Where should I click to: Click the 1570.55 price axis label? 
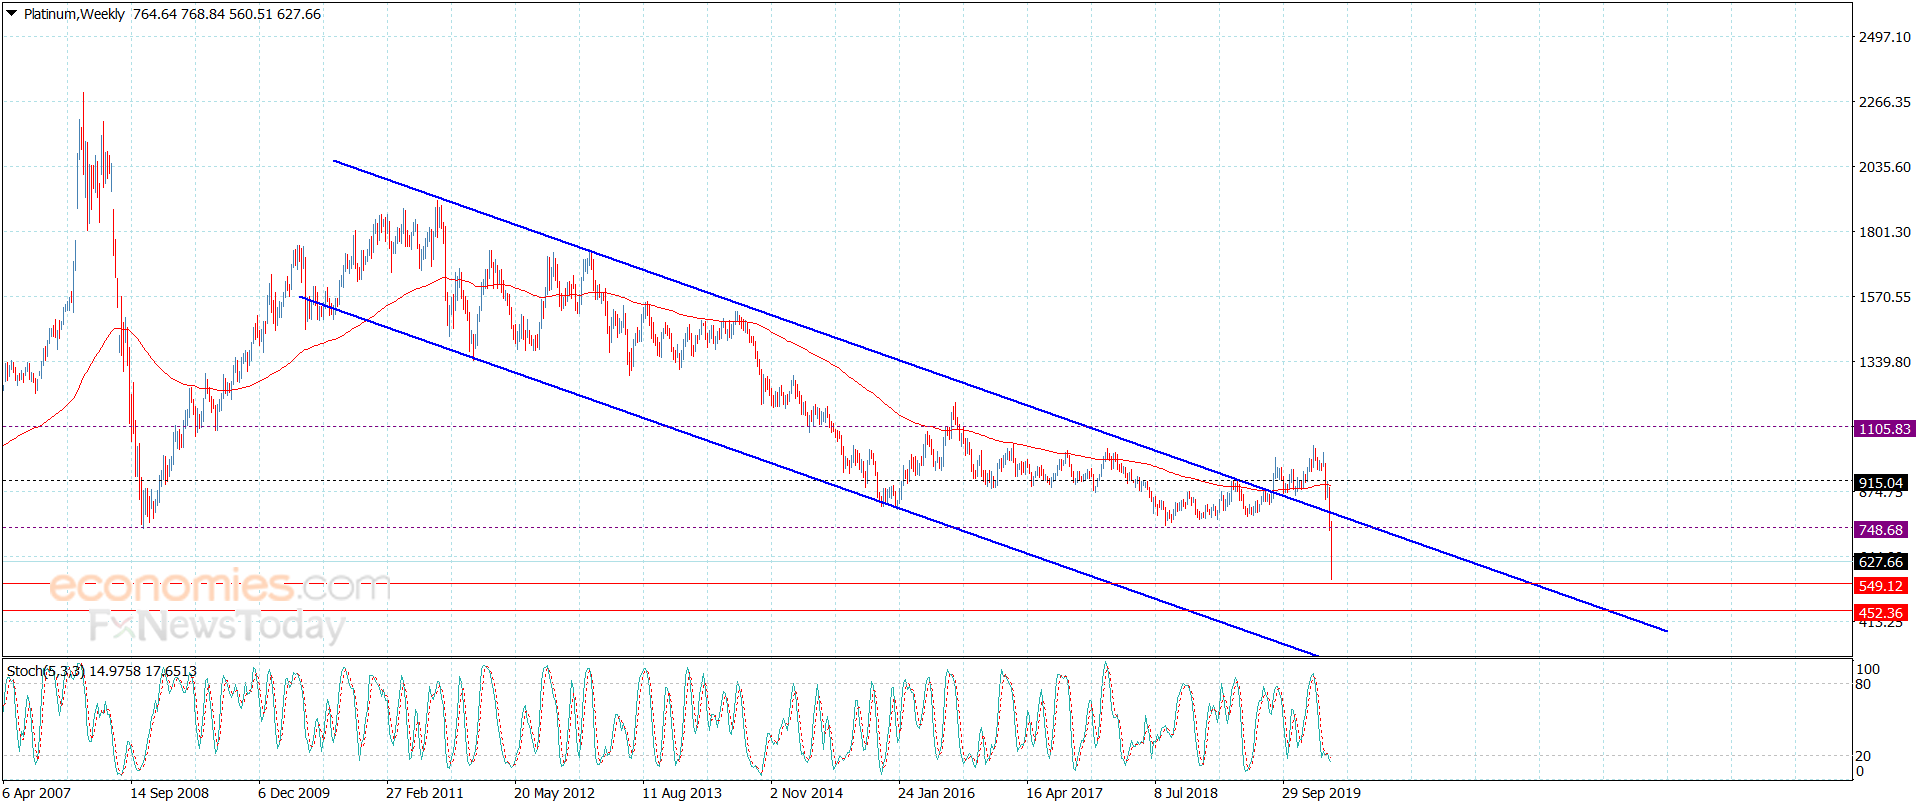coord(1884,297)
